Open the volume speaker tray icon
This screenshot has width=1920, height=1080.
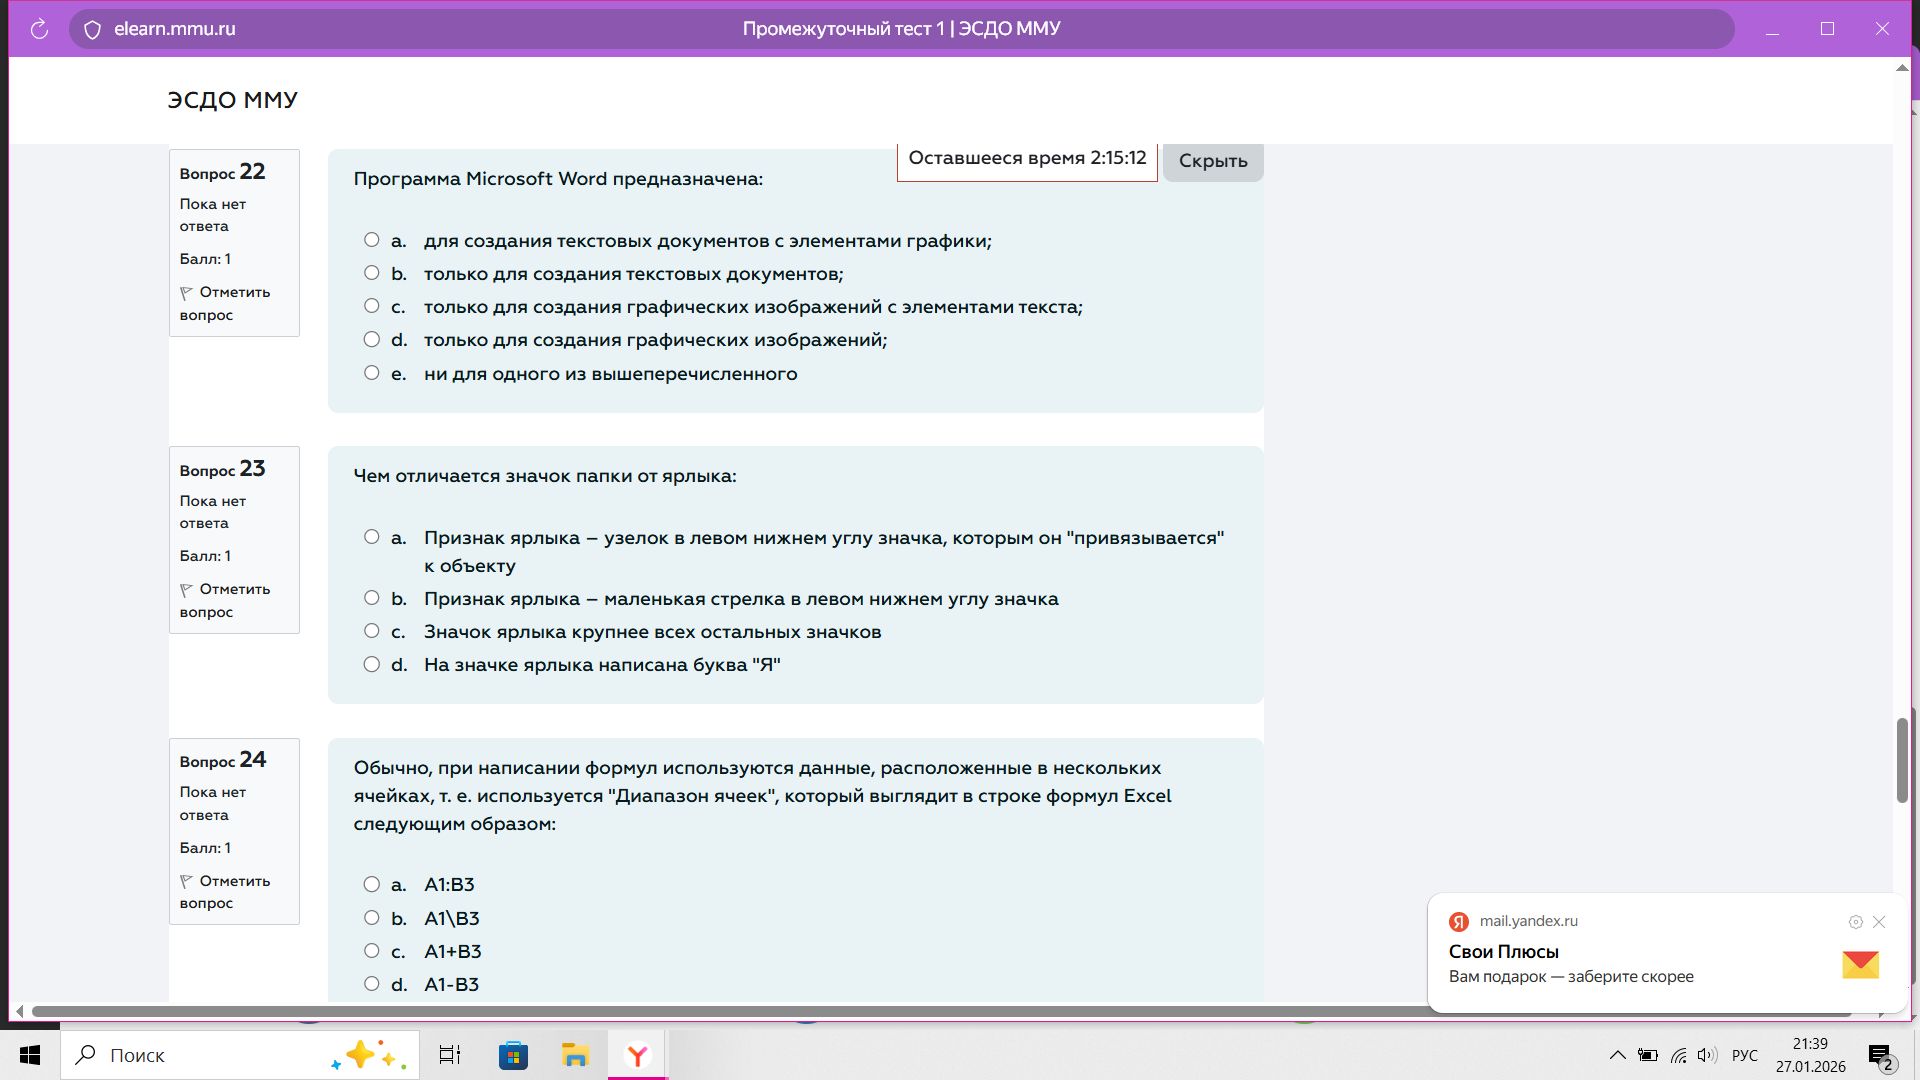tap(1707, 1055)
